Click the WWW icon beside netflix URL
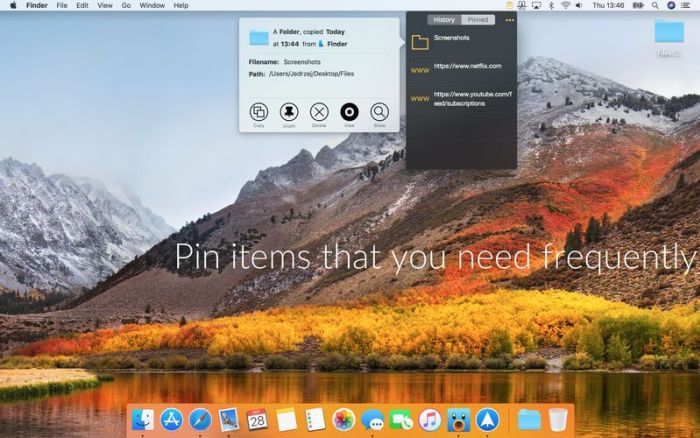 click(420, 71)
